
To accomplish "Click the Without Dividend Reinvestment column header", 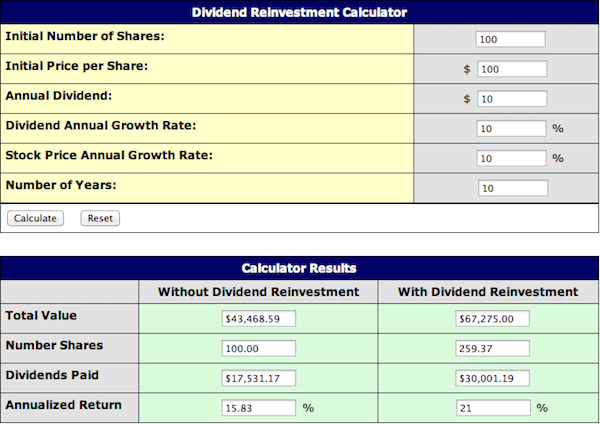I will click(x=258, y=292).
